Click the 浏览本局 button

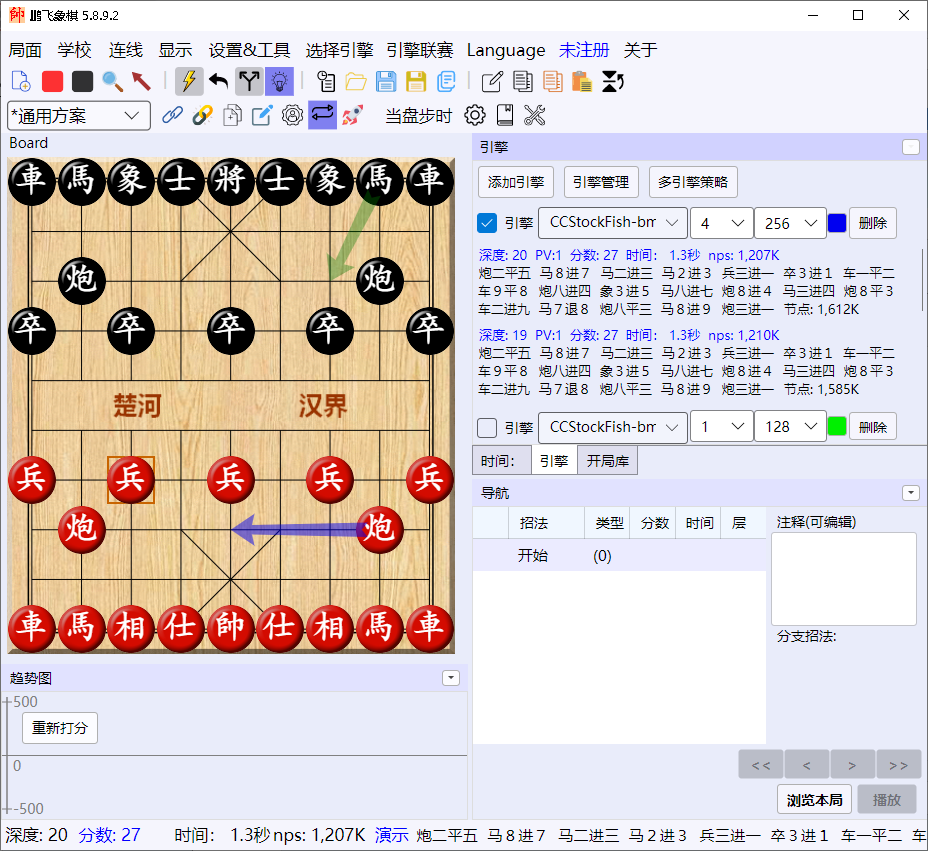pos(814,800)
